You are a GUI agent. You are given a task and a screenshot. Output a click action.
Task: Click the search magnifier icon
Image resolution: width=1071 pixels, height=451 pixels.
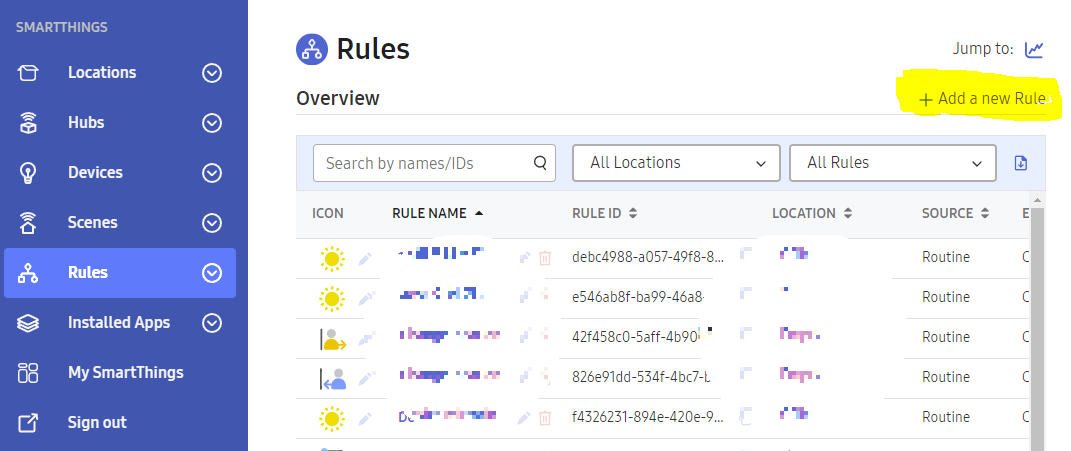540,163
